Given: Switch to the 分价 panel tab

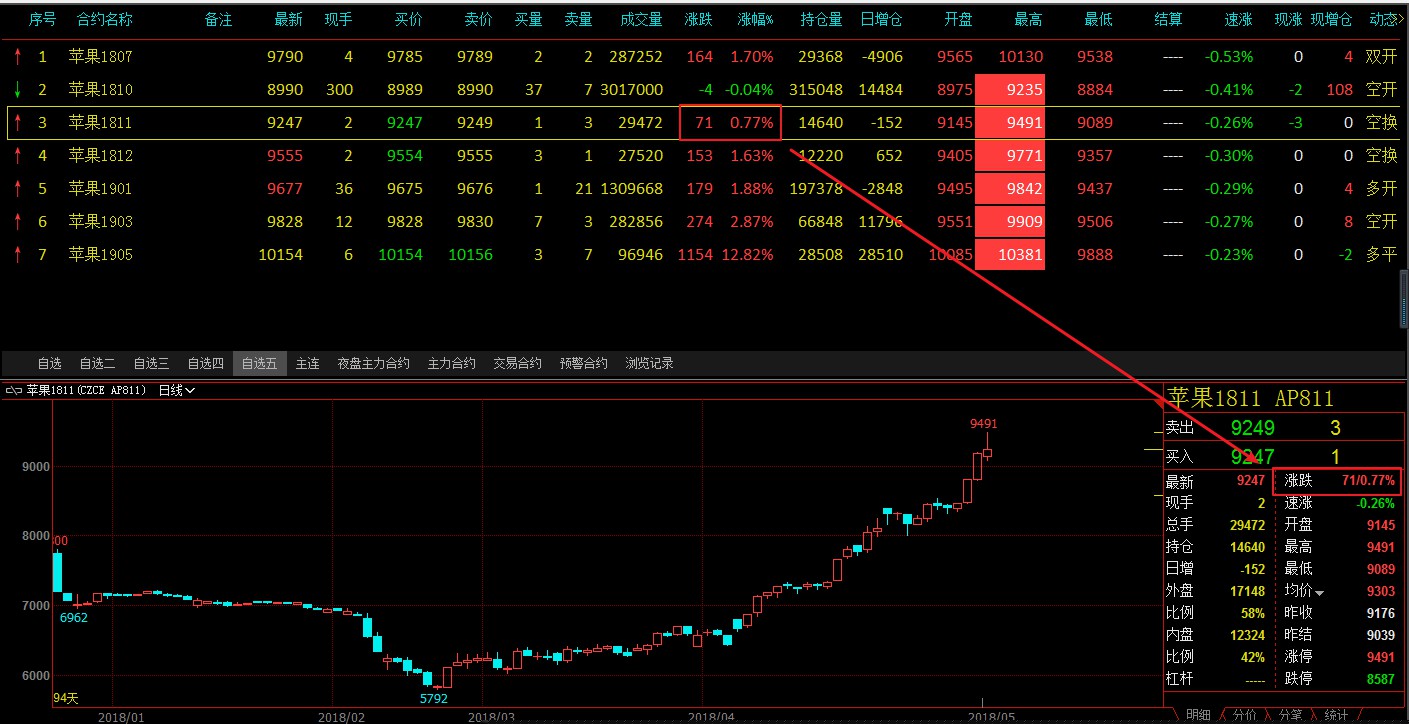Looking at the screenshot, I should [1244, 715].
